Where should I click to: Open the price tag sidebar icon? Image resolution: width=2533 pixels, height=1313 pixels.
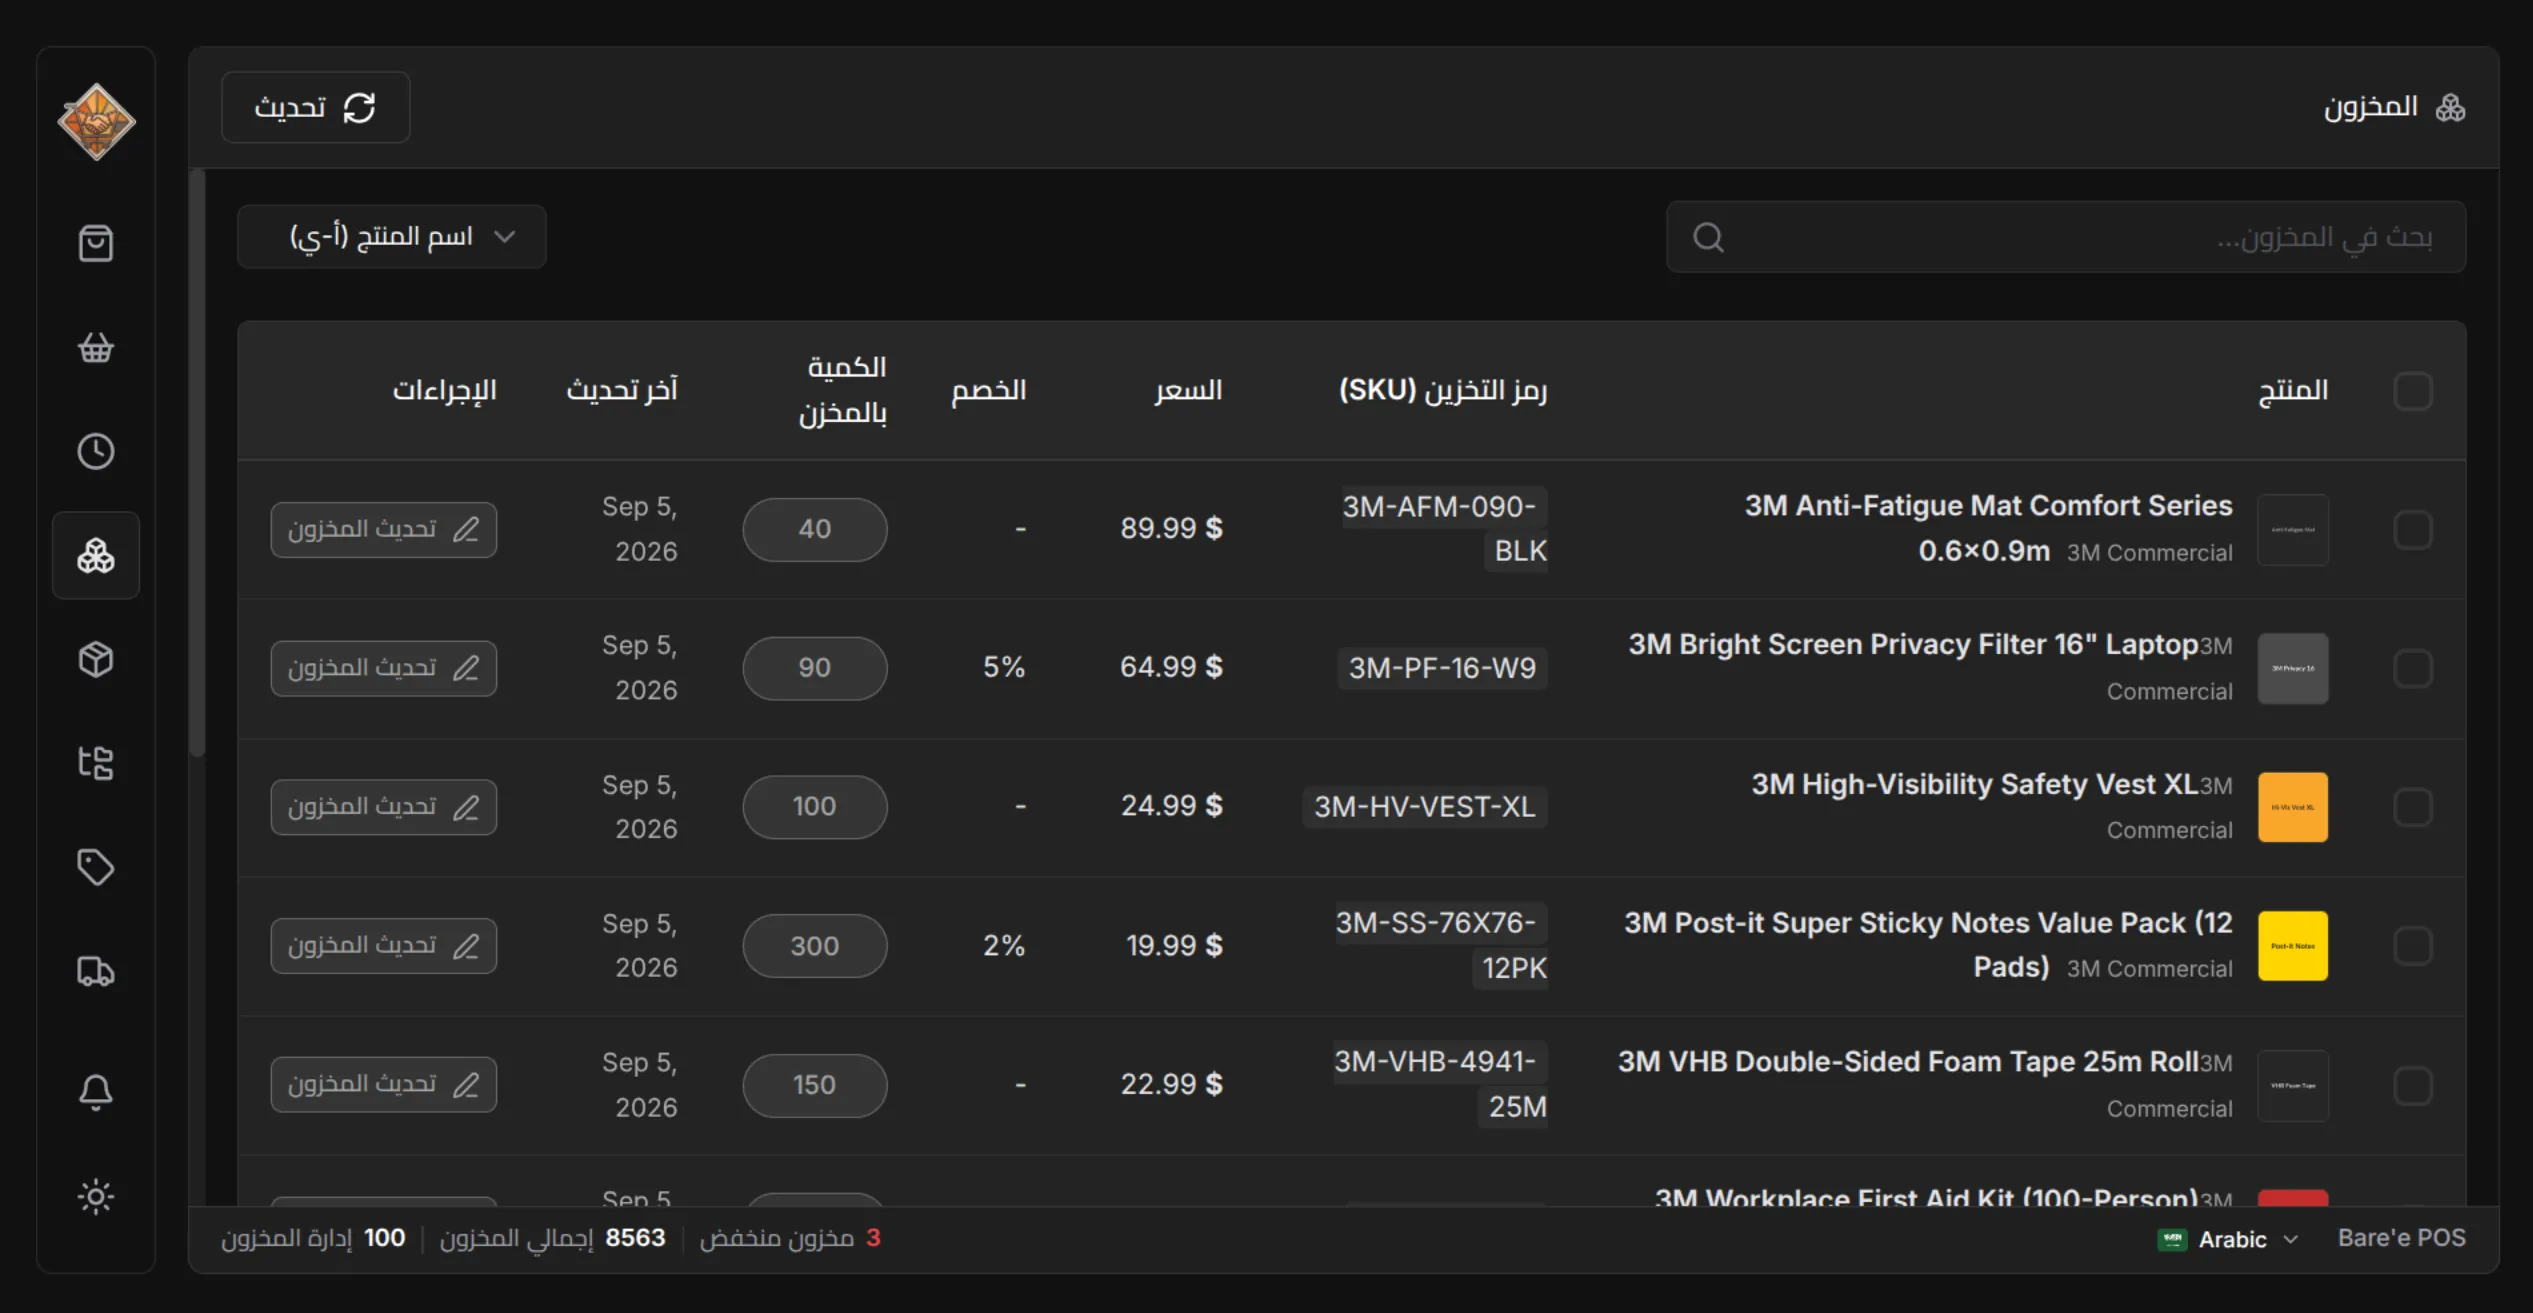(96, 867)
